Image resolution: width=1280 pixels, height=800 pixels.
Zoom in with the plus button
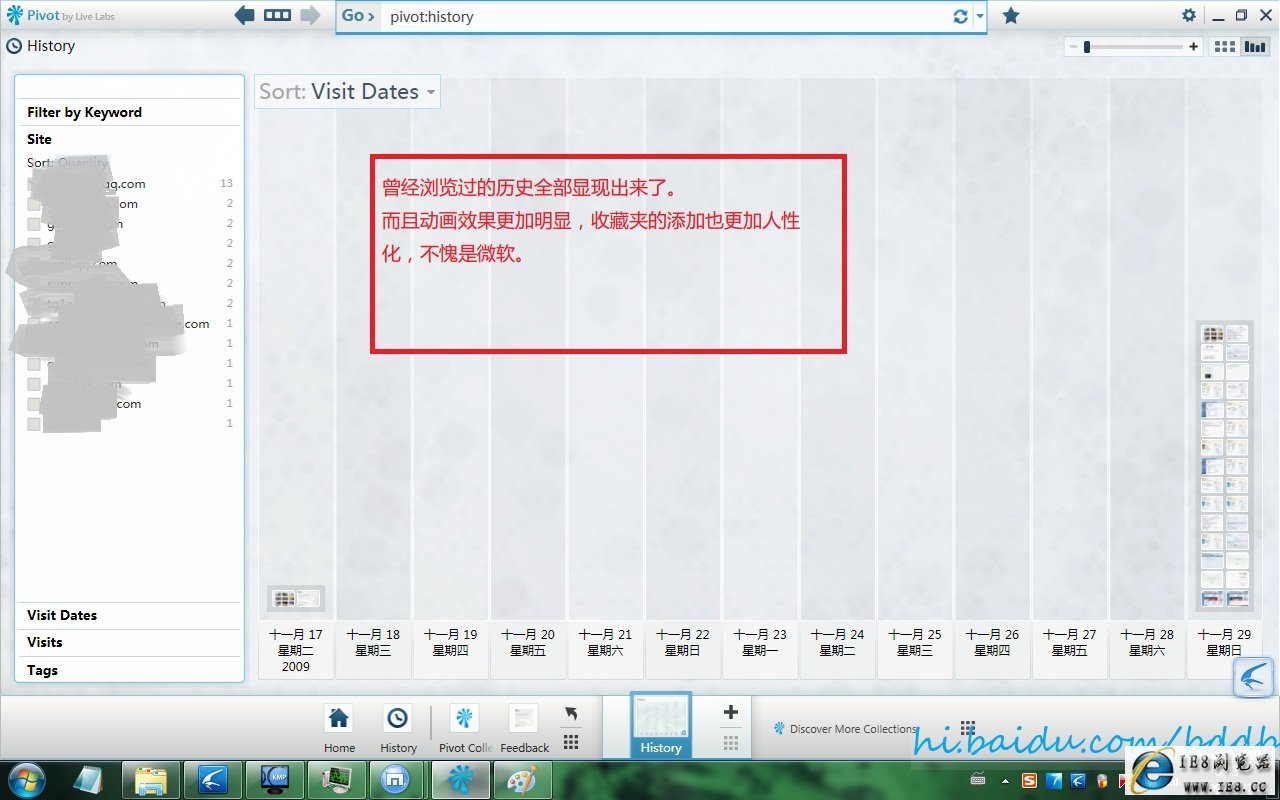1193,47
